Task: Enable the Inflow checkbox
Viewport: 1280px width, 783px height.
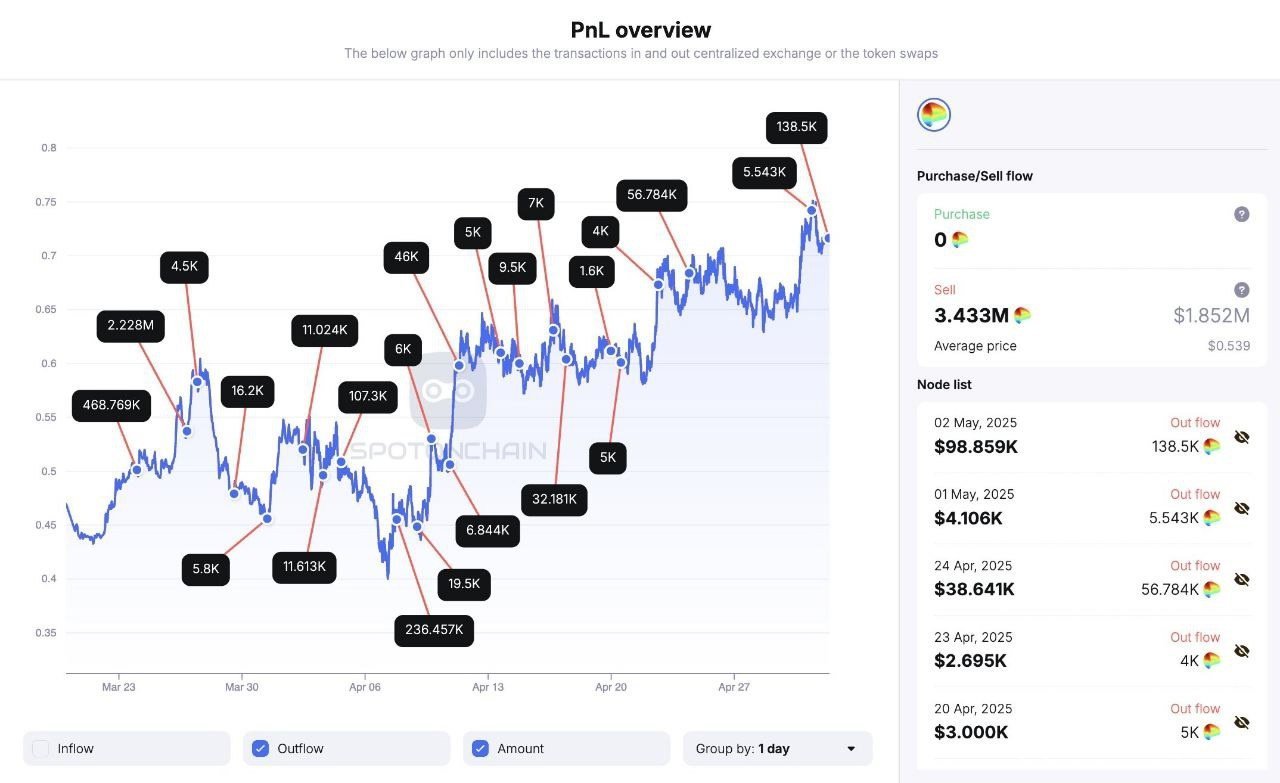Action: pyautogui.click(x=40, y=748)
